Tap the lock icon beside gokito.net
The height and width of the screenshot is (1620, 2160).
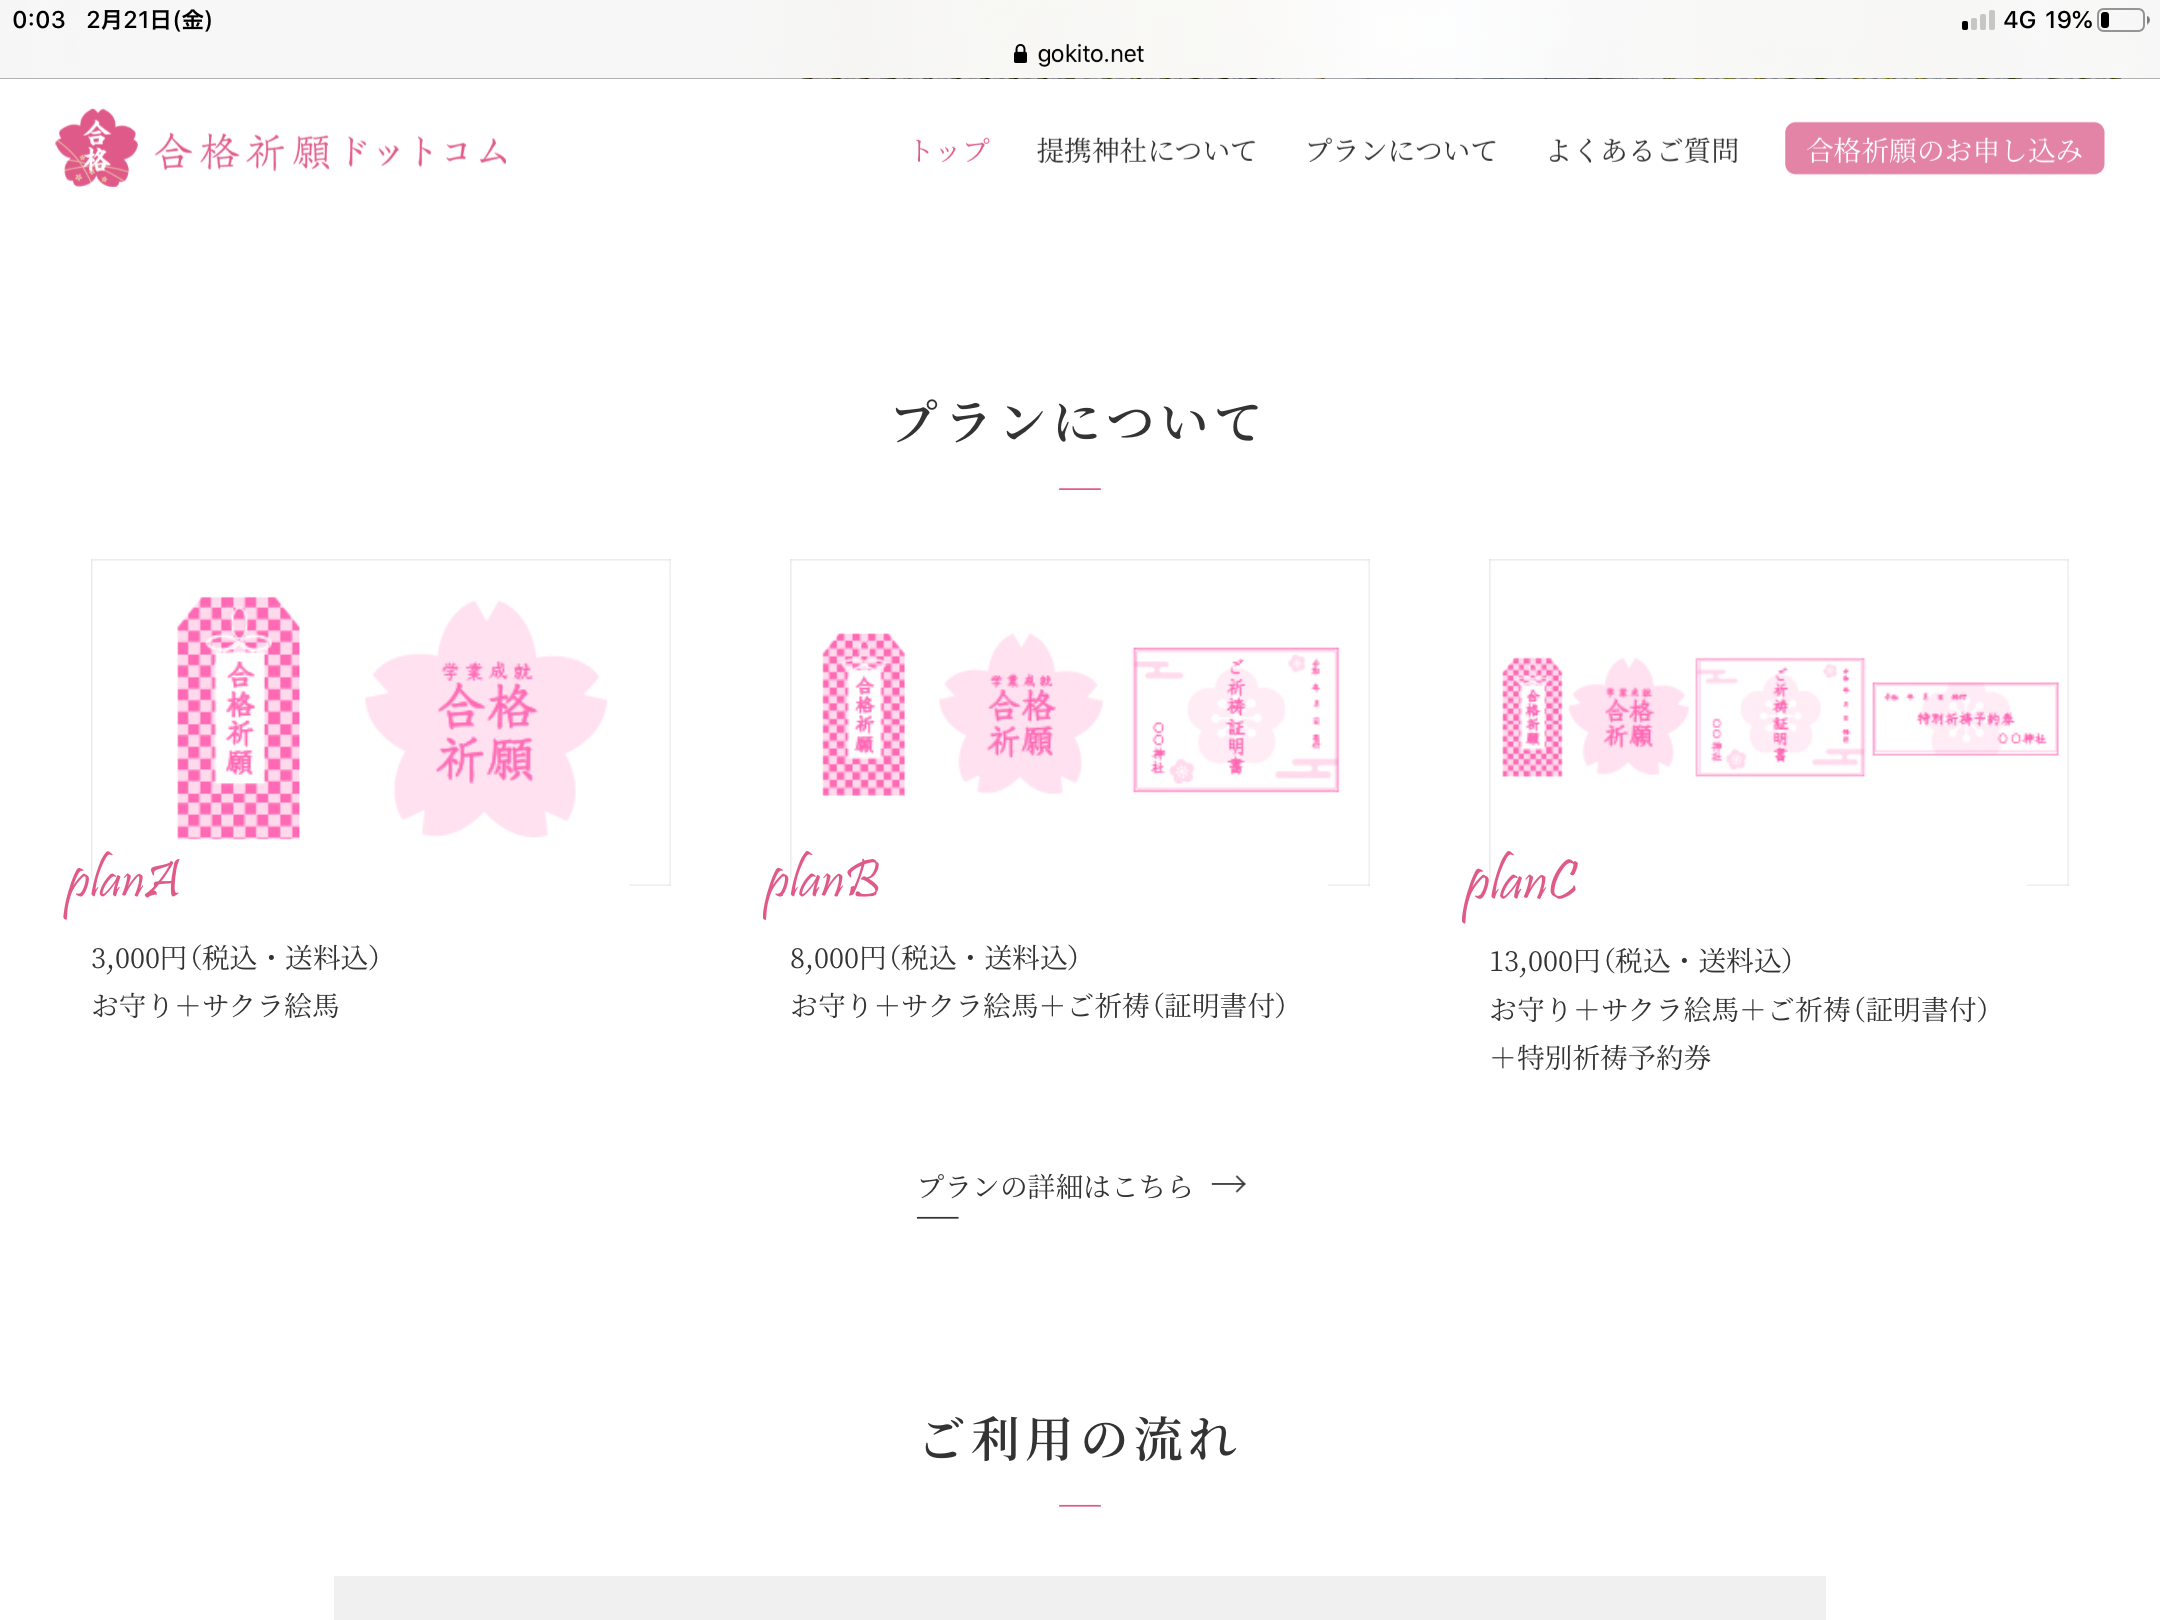pyautogui.click(x=1020, y=54)
